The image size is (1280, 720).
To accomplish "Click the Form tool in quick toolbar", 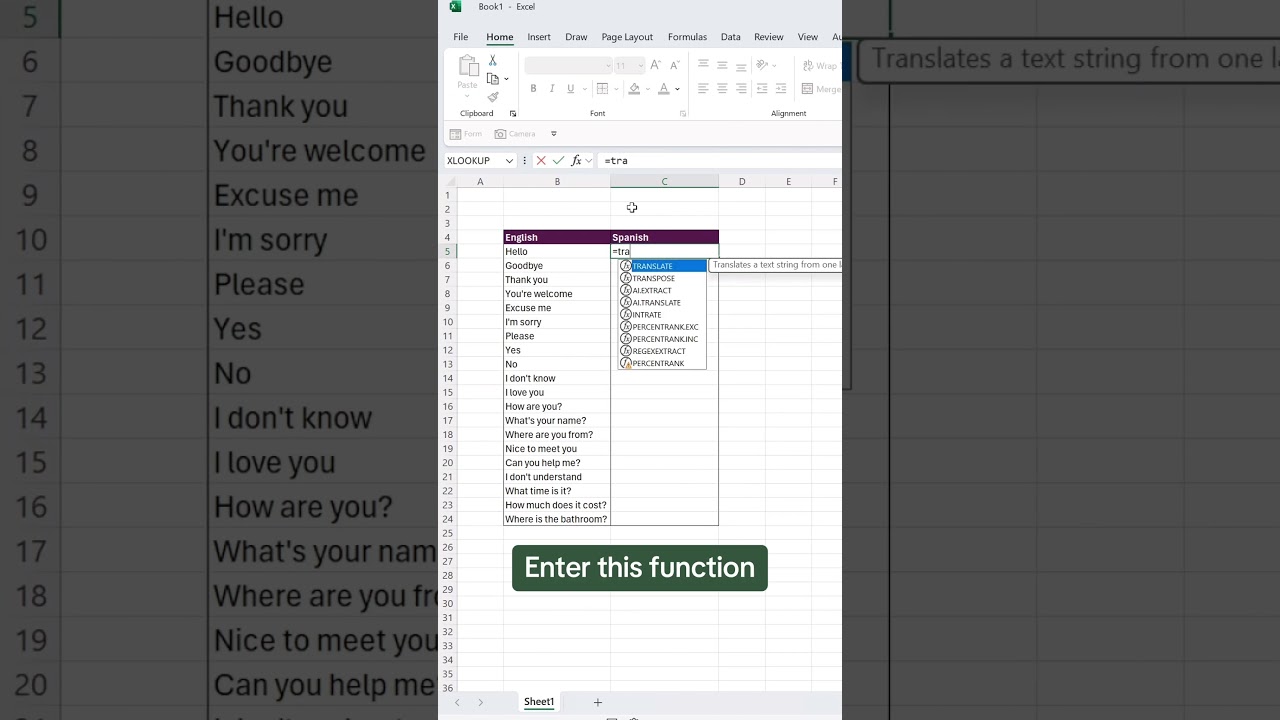I will pyautogui.click(x=466, y=133).
